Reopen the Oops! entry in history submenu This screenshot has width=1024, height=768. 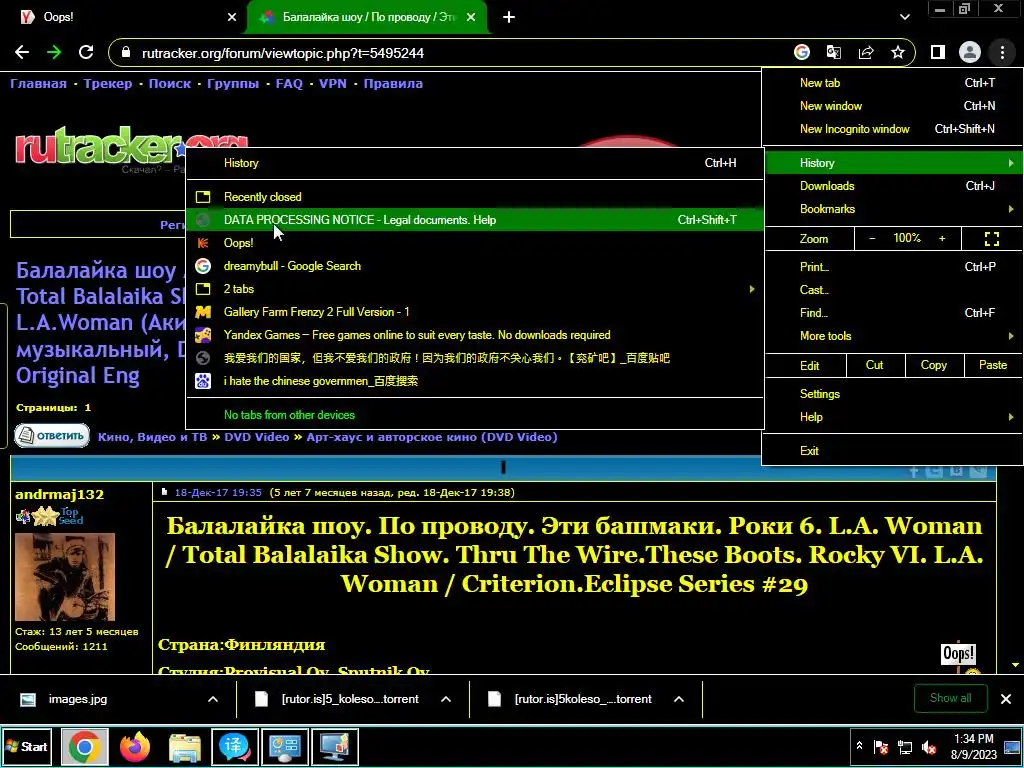pos(475,243)
